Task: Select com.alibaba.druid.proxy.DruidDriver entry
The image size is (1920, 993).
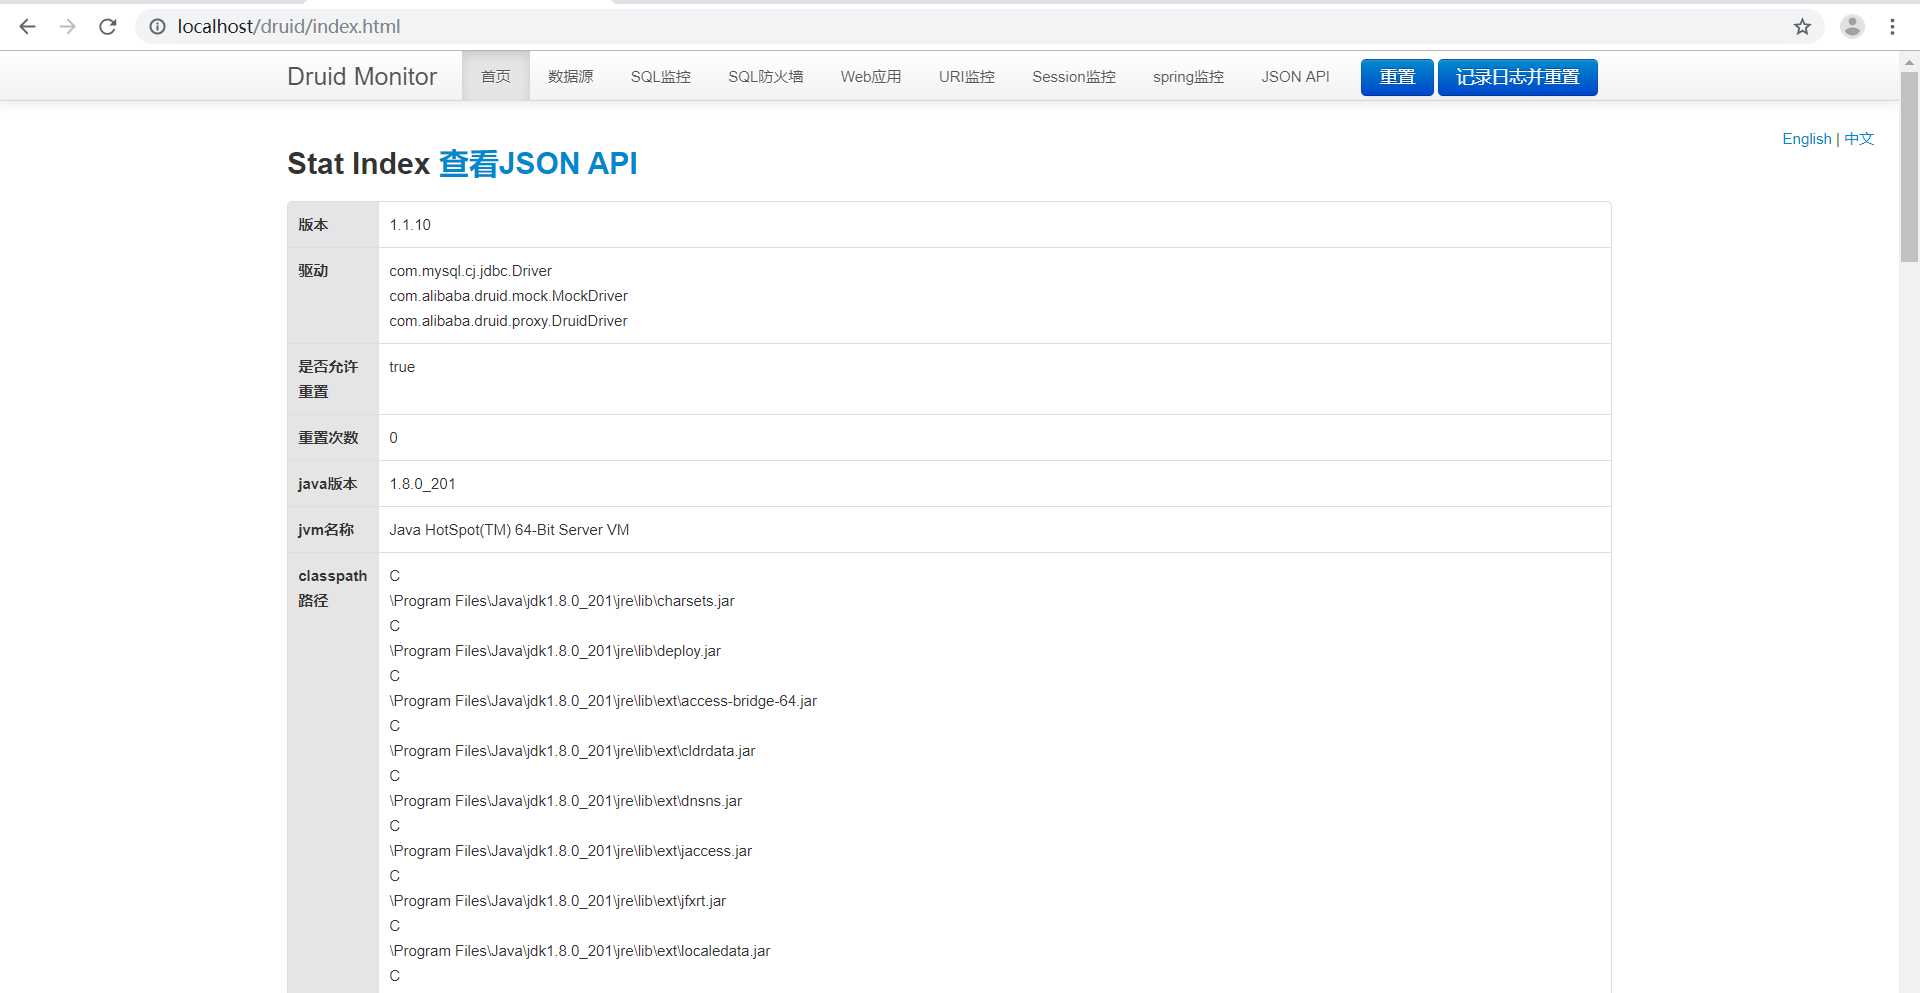Action: [x=508, y=321]
